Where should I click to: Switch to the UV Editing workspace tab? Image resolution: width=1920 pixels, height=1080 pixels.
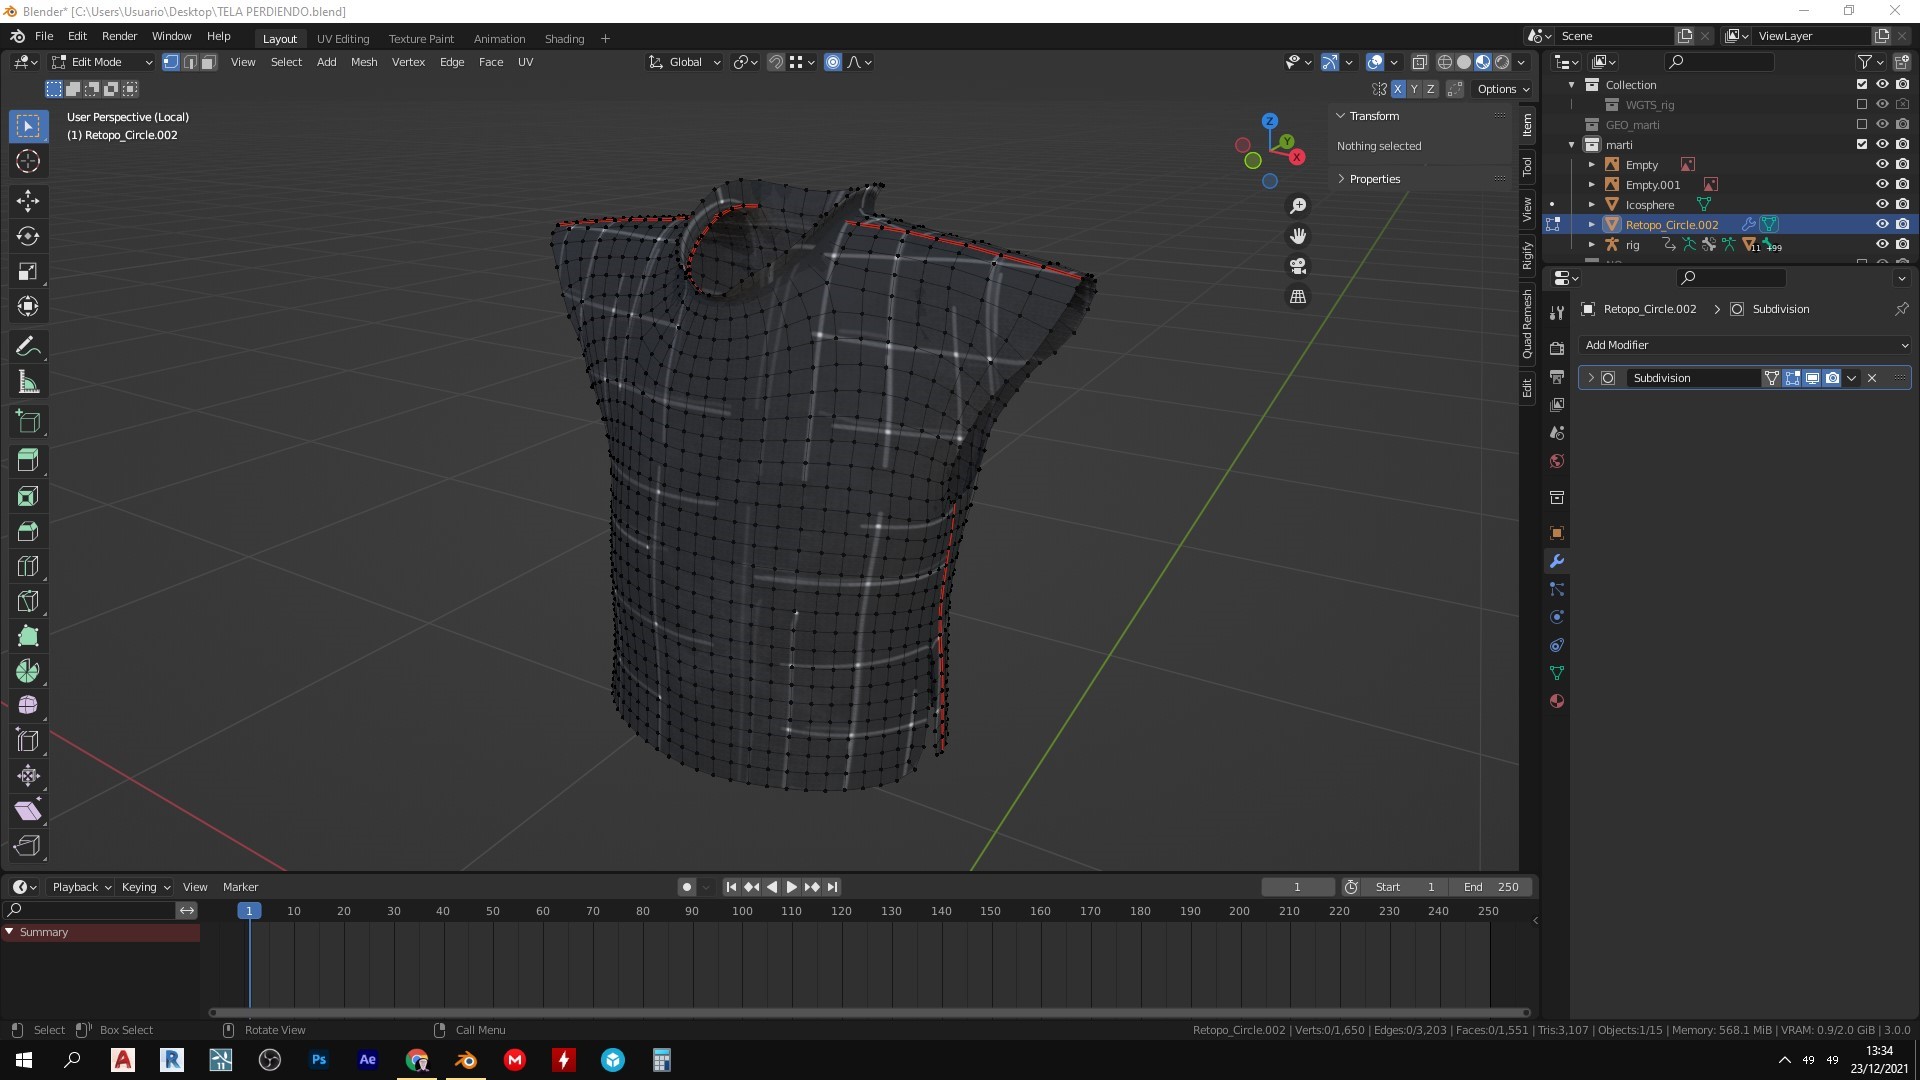tap(343, 38)
